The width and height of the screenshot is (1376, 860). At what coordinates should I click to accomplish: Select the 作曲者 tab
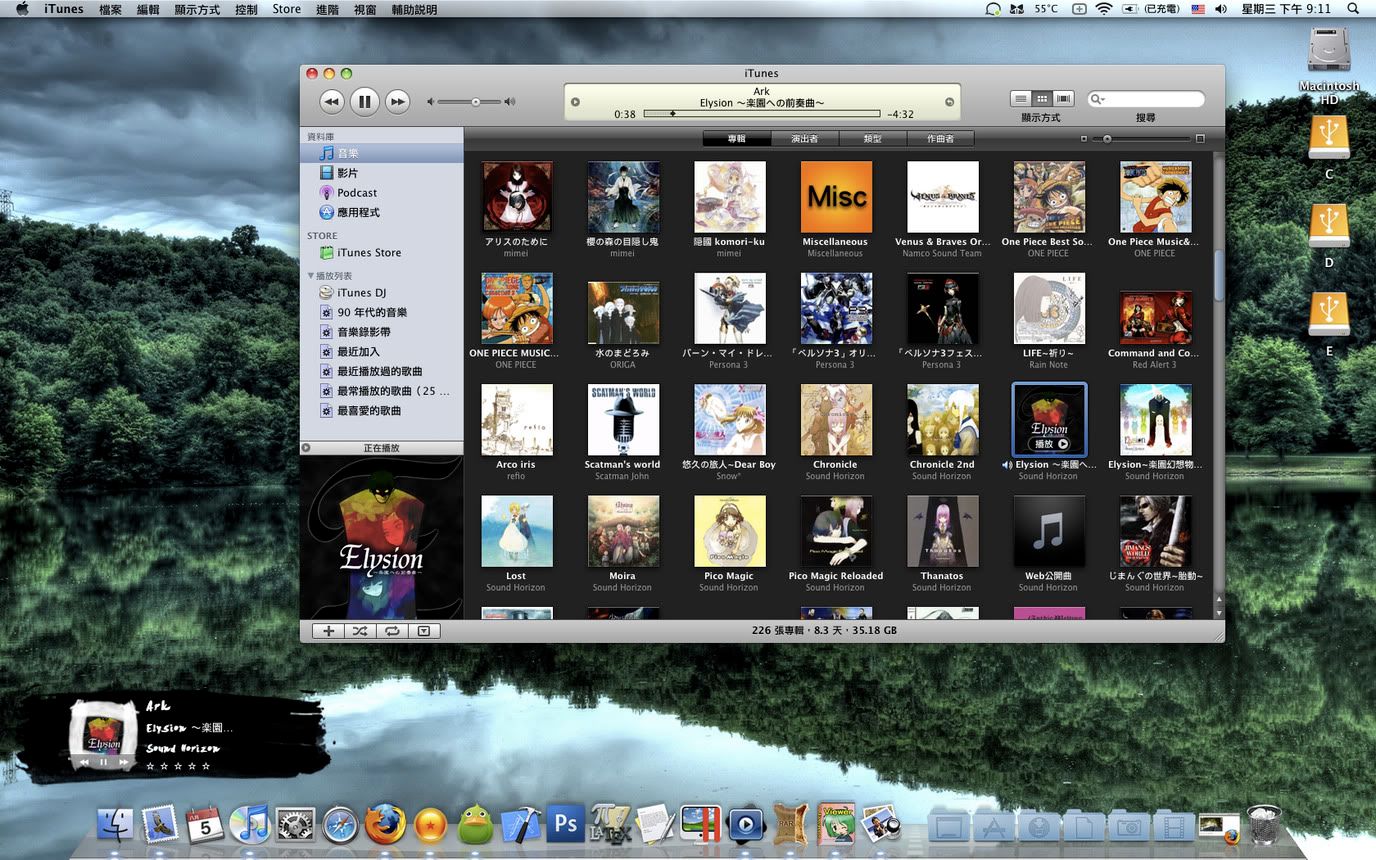[x=940, y=139]
